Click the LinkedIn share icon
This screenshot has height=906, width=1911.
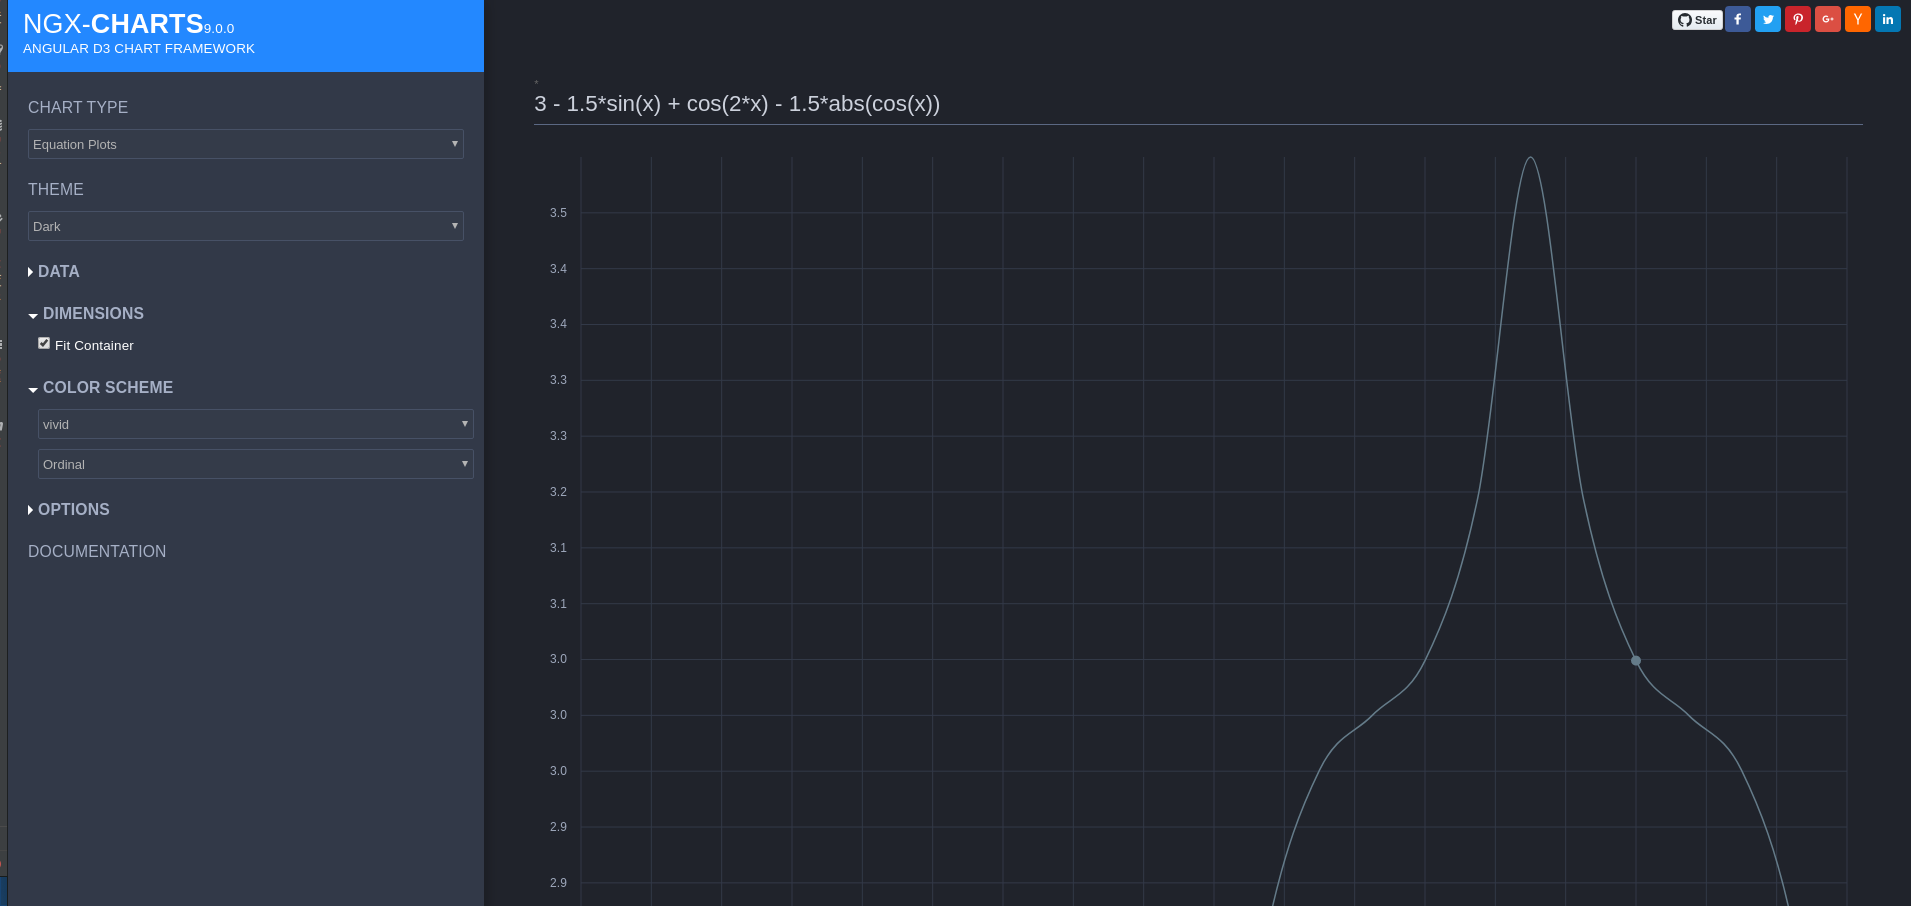[x=1887, y=18]
